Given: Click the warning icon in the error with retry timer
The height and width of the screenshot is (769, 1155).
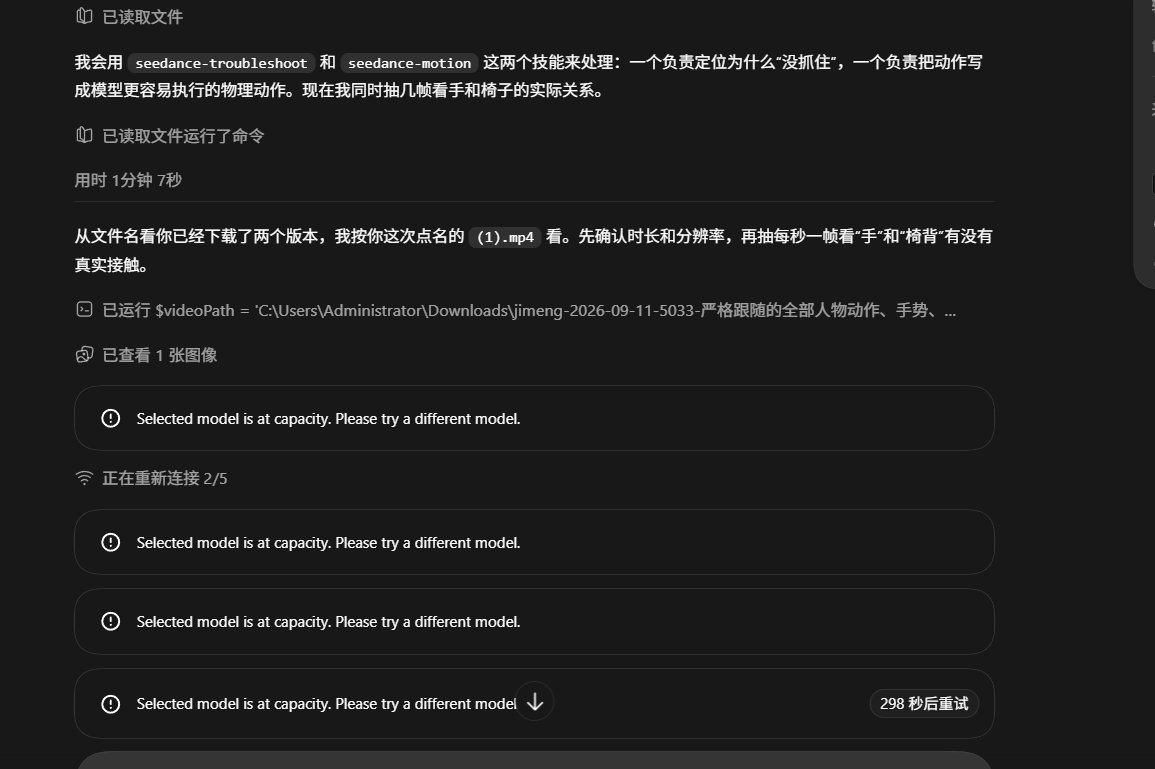Looking at the screenshot, I should 110,703.
